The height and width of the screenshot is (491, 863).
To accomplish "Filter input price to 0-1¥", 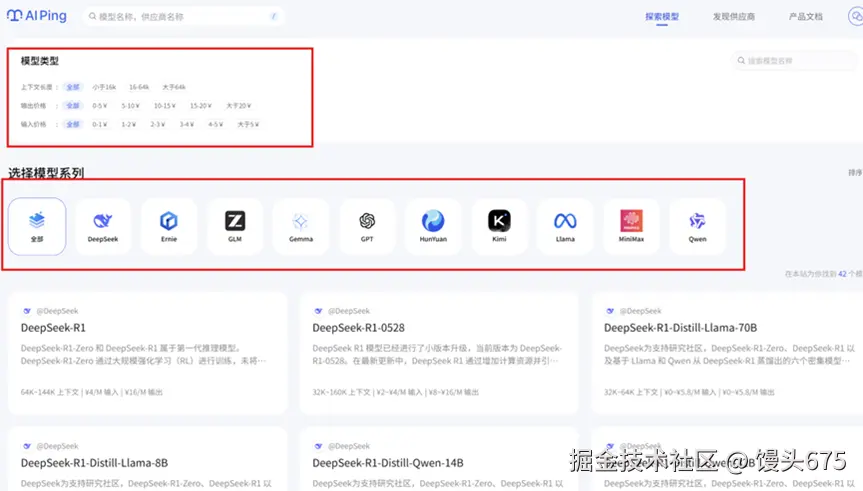I will coord(100,124).
